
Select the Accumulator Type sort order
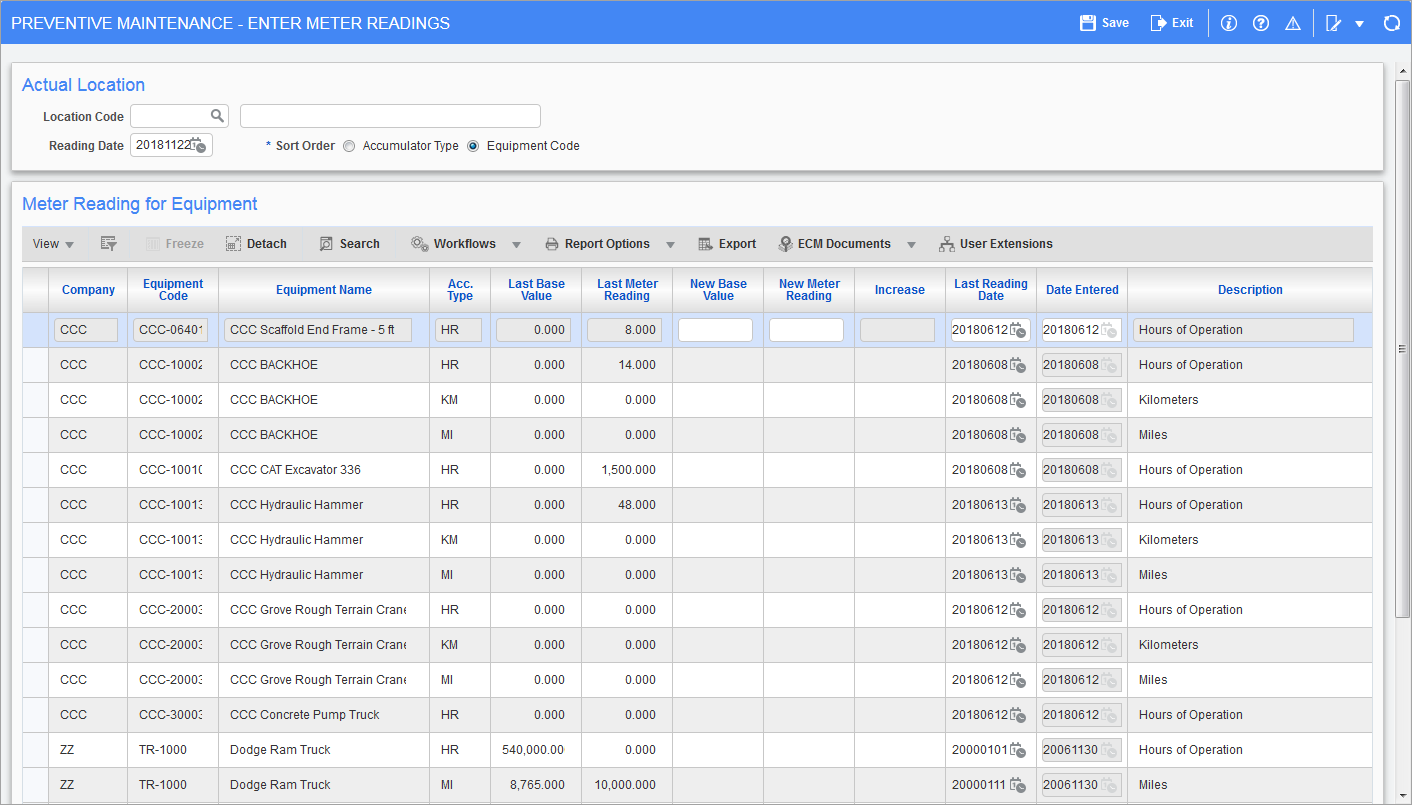tap(349, 146)
